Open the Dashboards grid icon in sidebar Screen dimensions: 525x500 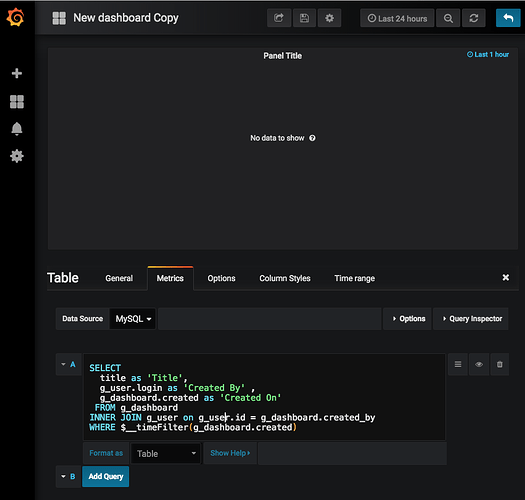coord(17,101)
